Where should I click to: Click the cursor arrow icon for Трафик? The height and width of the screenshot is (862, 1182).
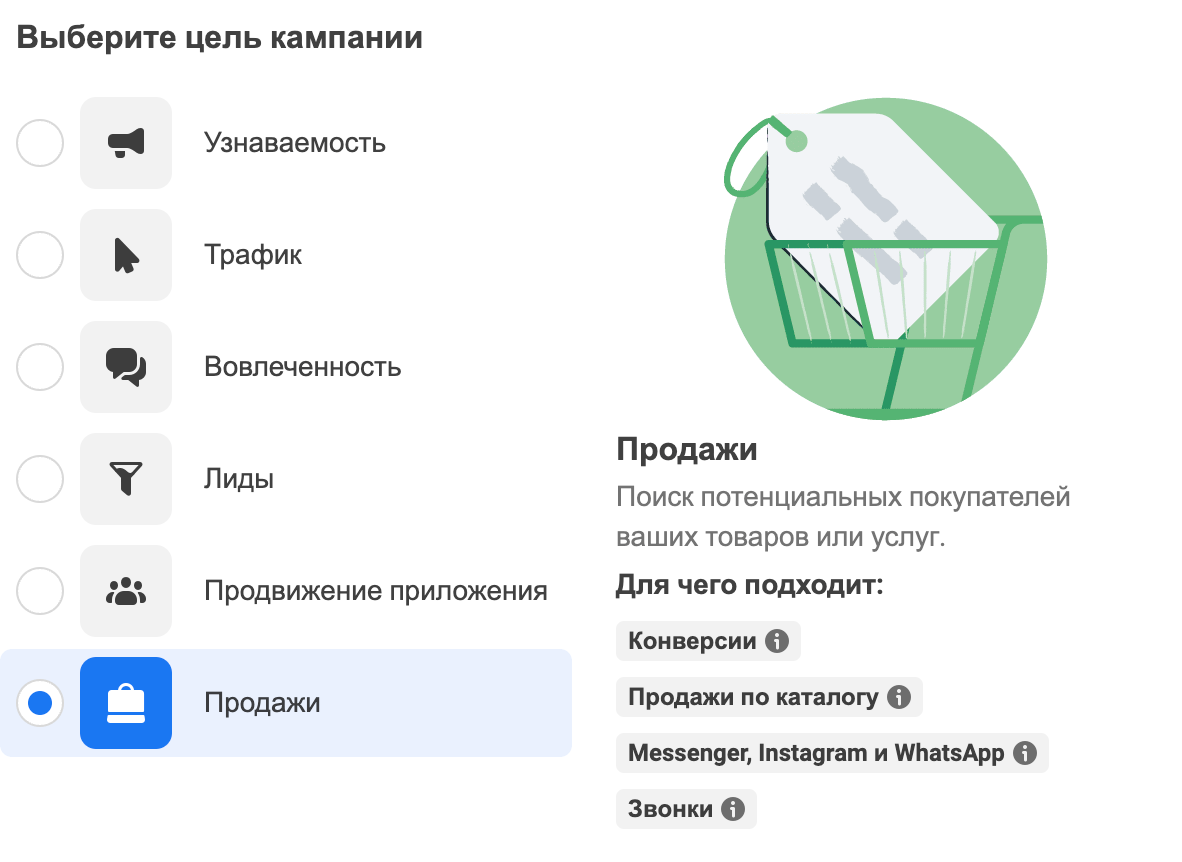pos(126,255)
